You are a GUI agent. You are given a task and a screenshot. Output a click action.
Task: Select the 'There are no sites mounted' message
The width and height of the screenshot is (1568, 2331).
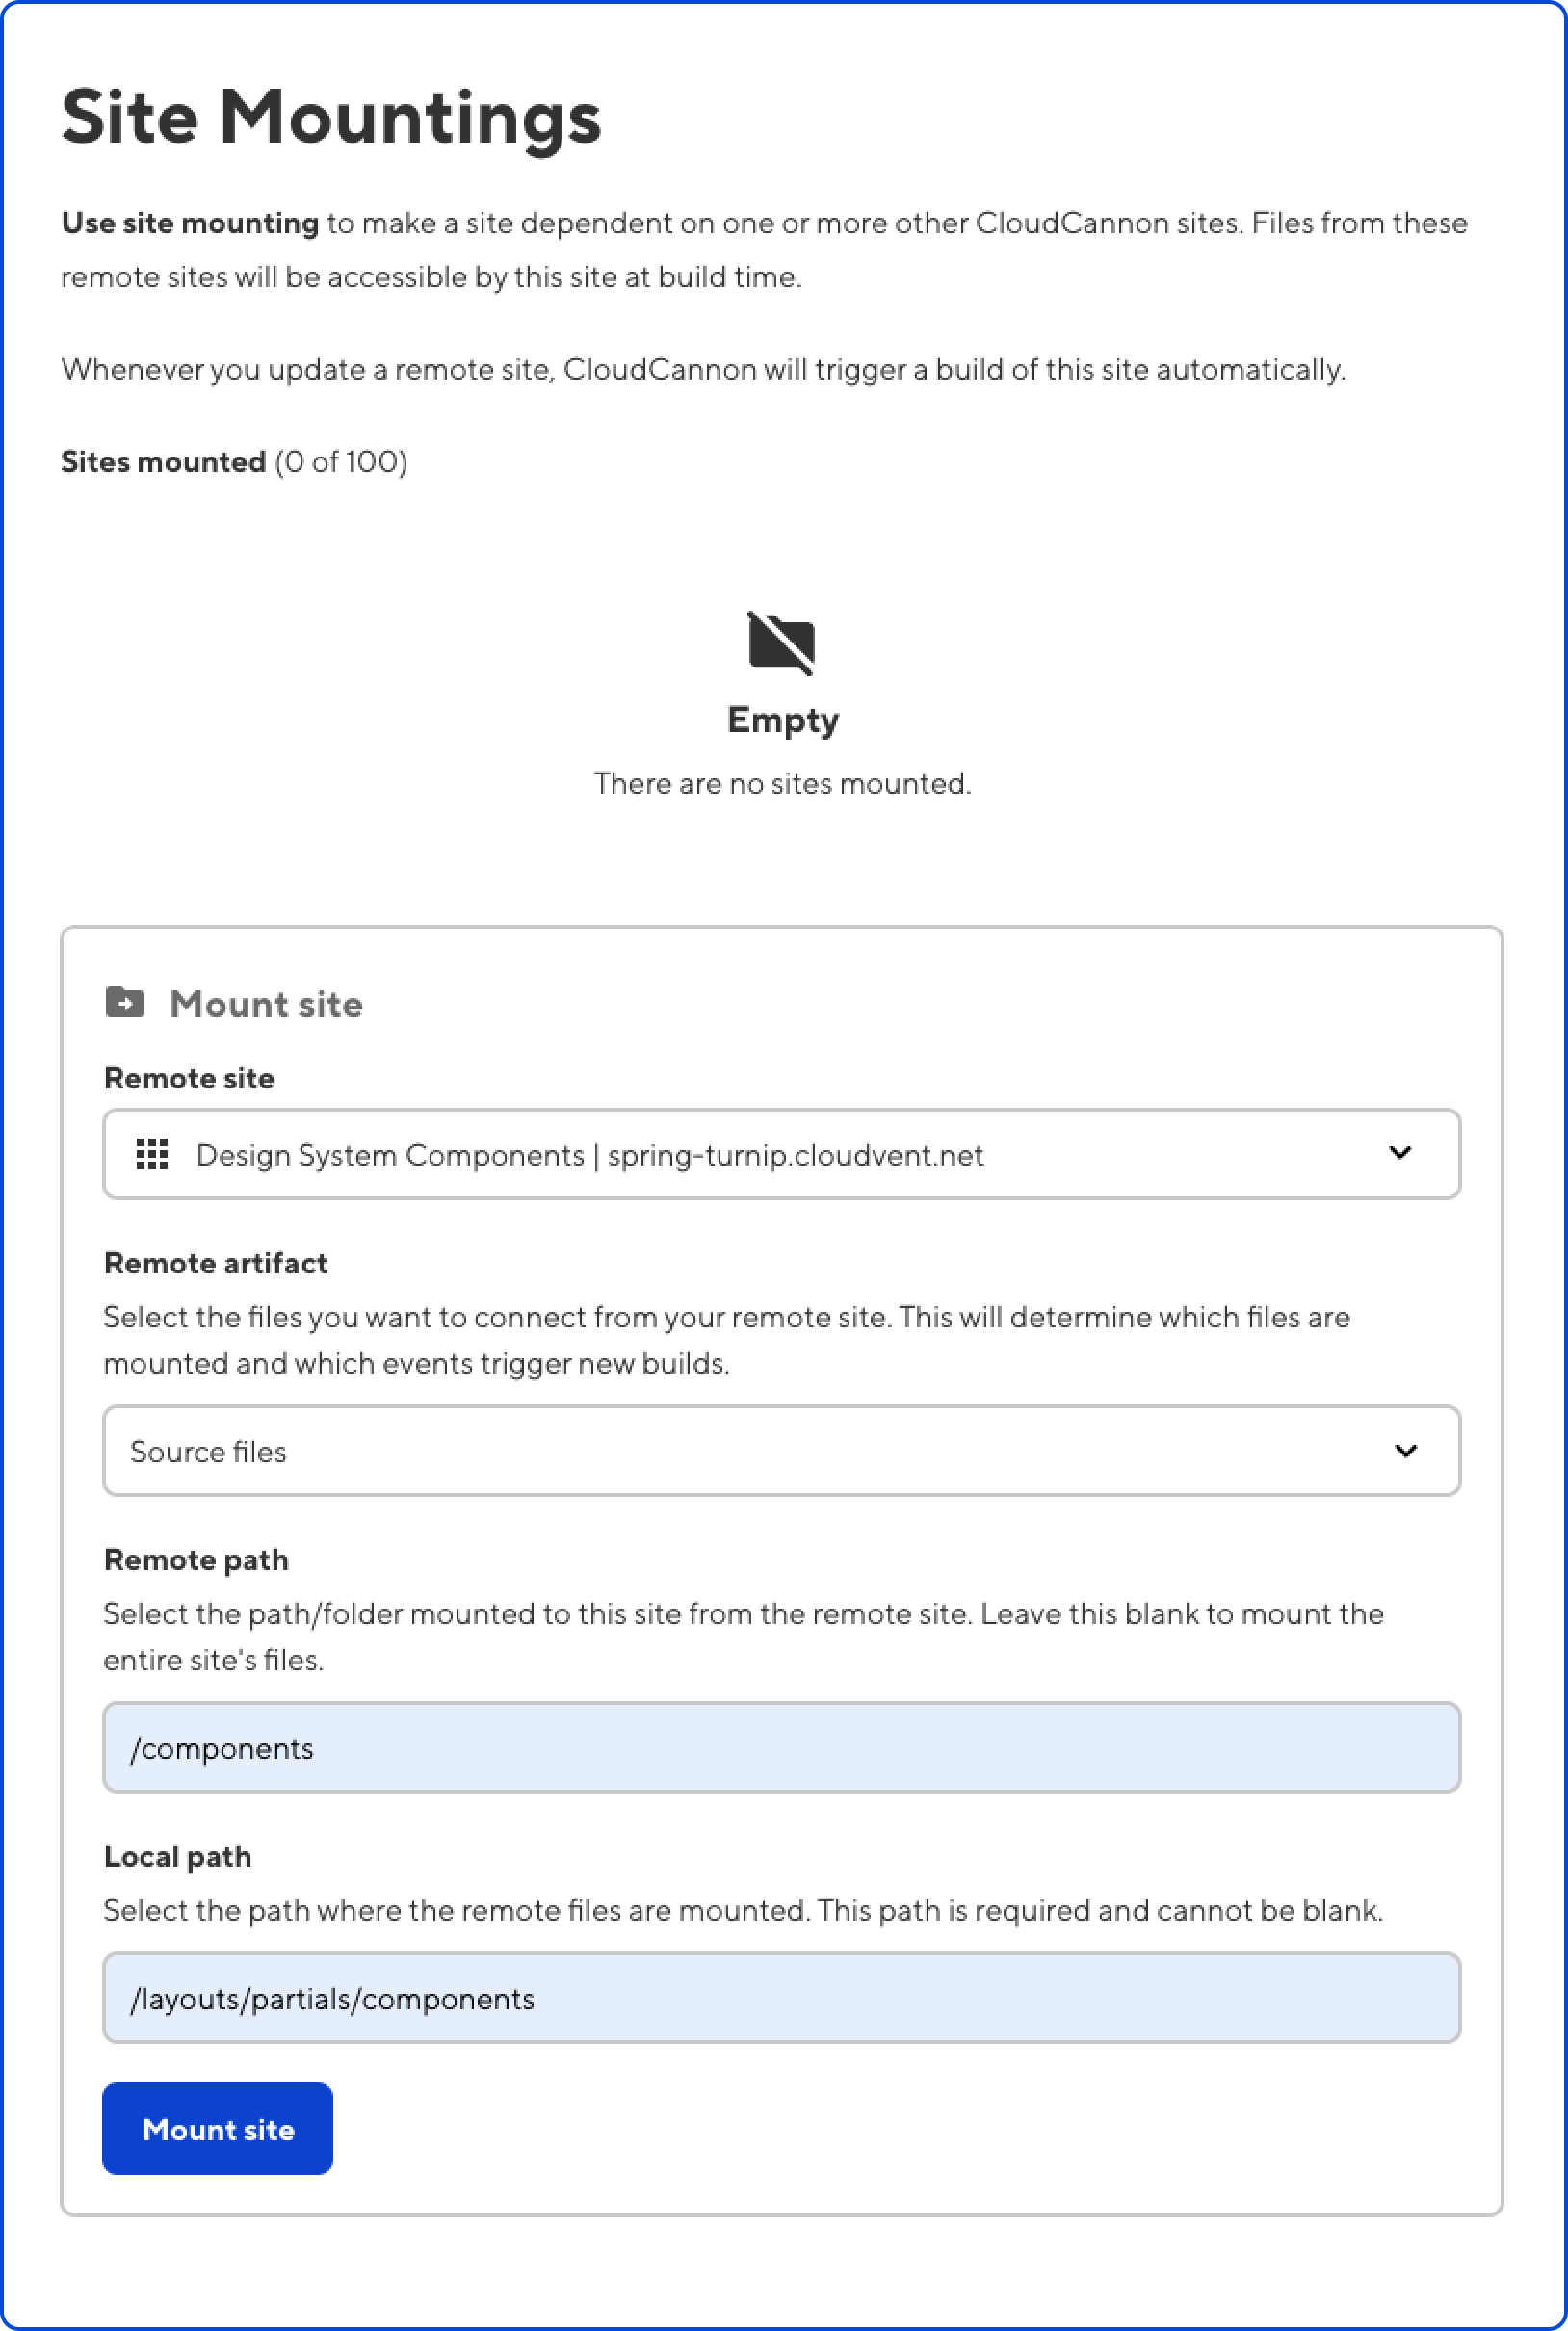[x=782, y=783]
